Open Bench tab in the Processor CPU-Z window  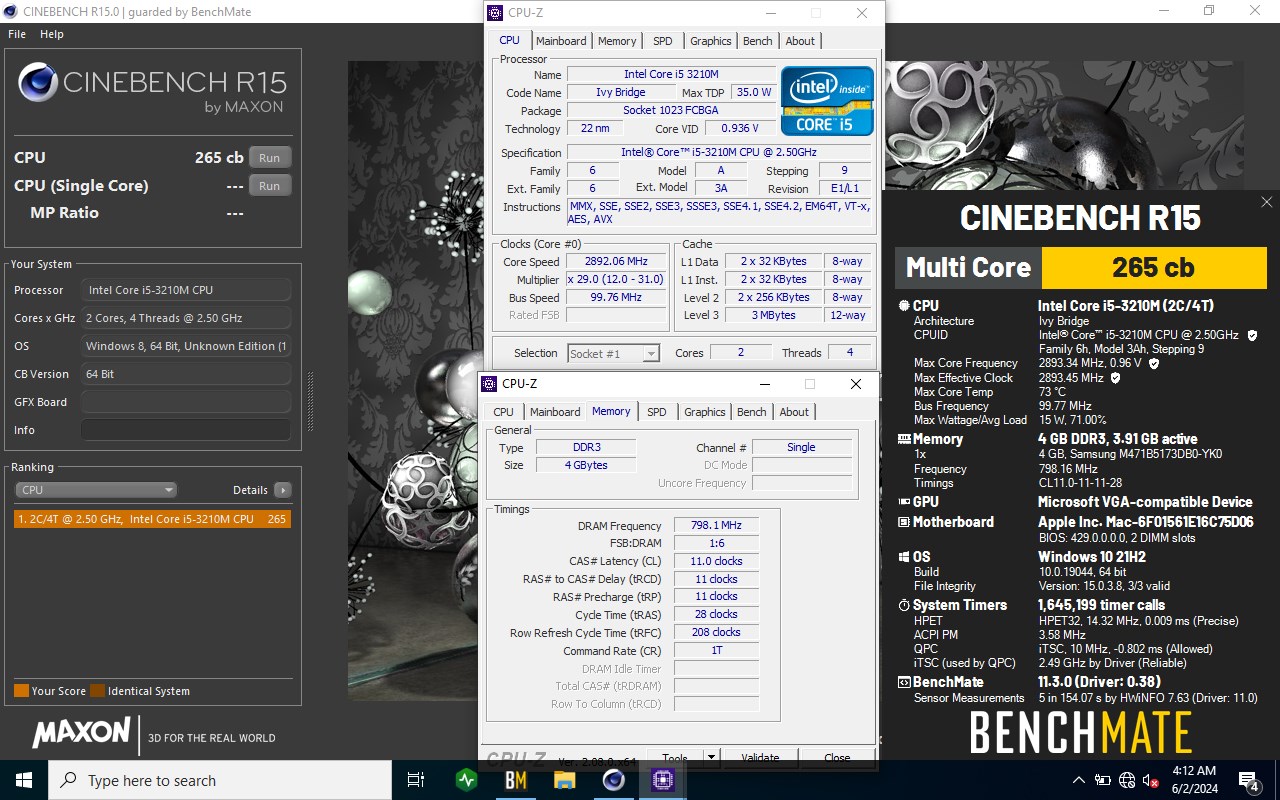[x=758, y=41]
